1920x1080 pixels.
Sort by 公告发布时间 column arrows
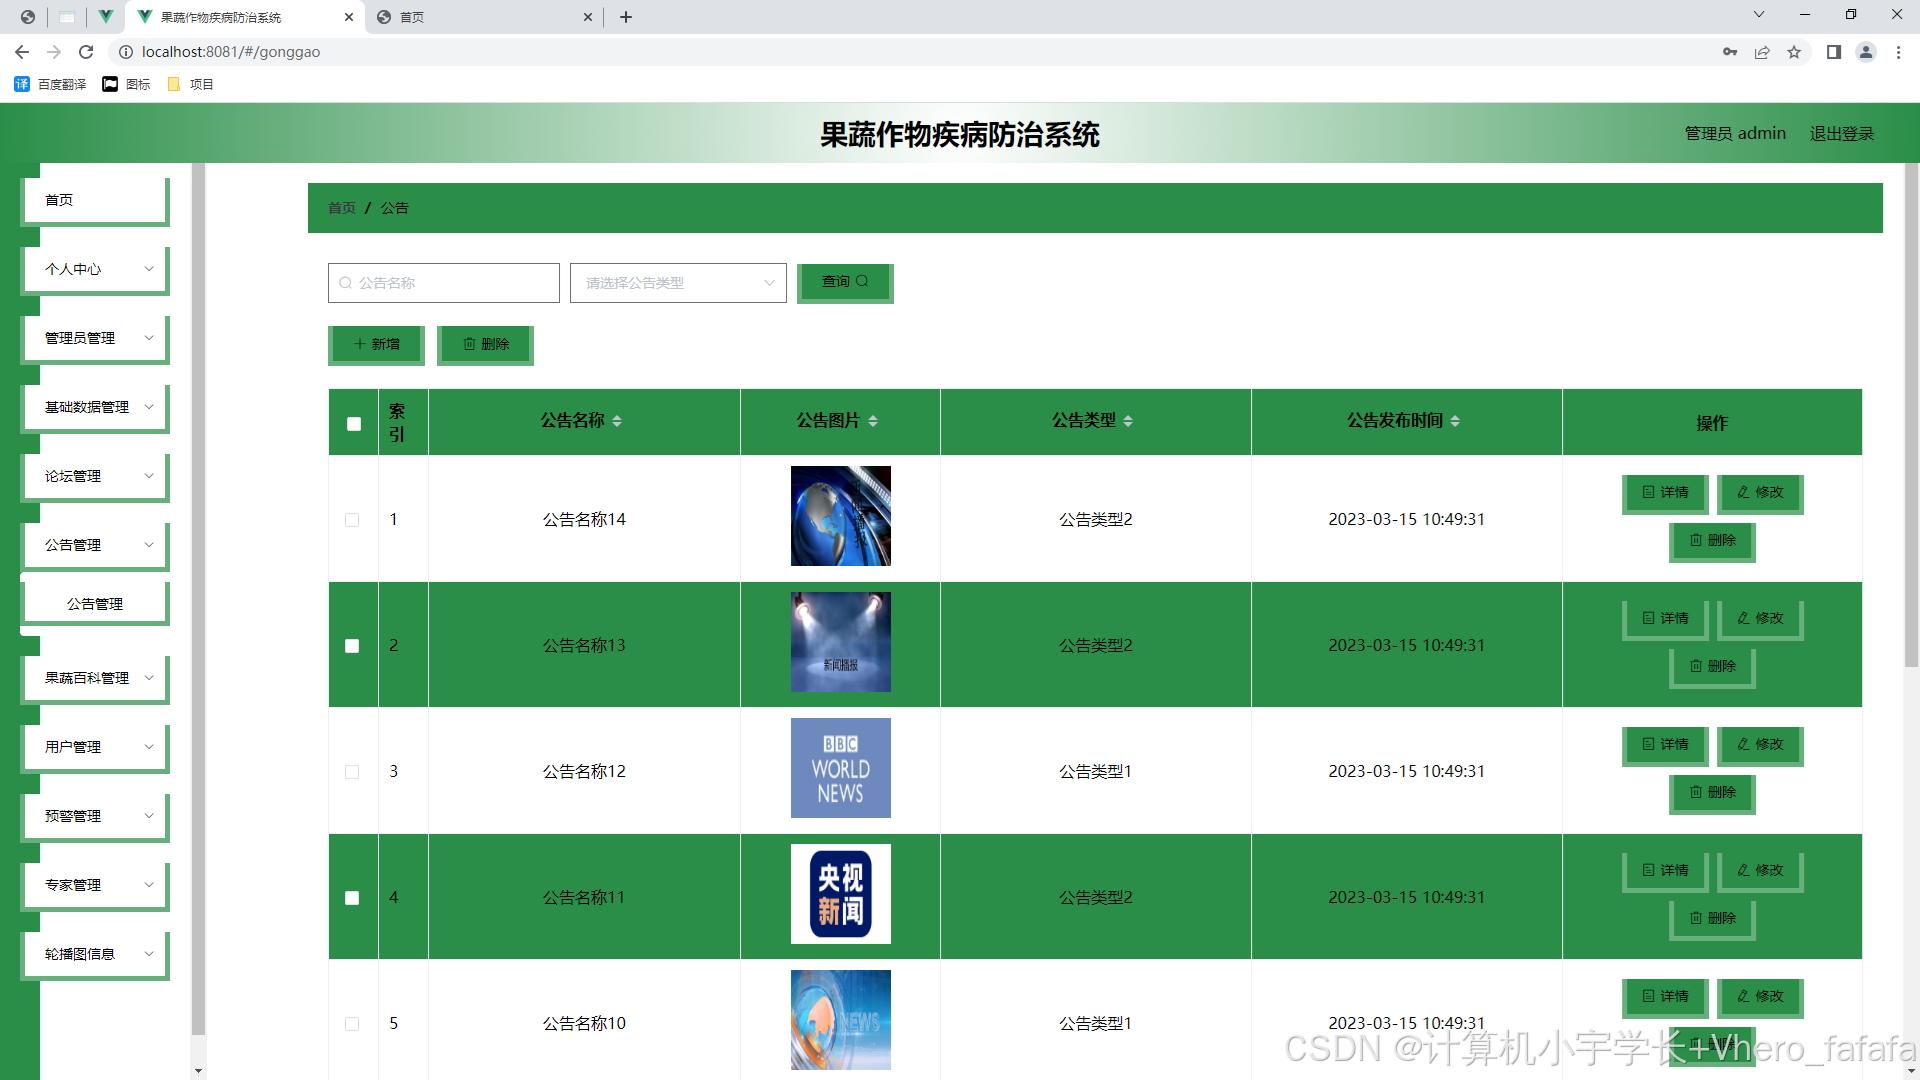1455,421
